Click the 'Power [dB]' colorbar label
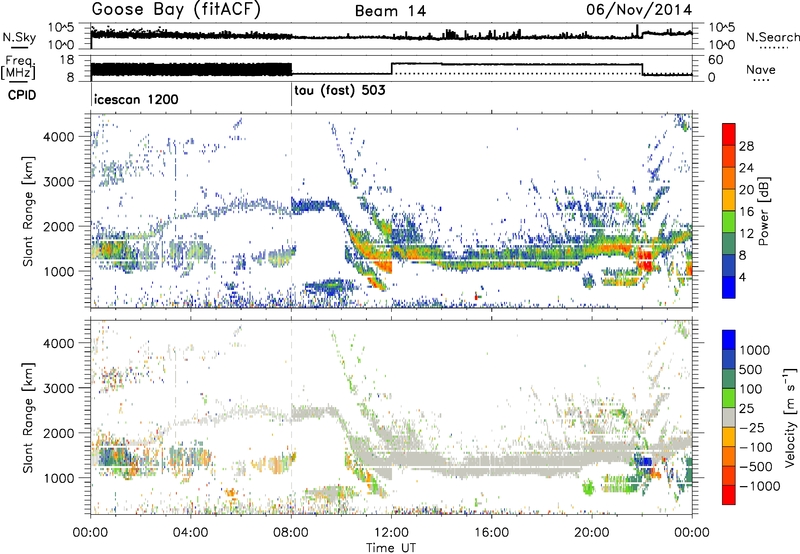 (763, 211)
